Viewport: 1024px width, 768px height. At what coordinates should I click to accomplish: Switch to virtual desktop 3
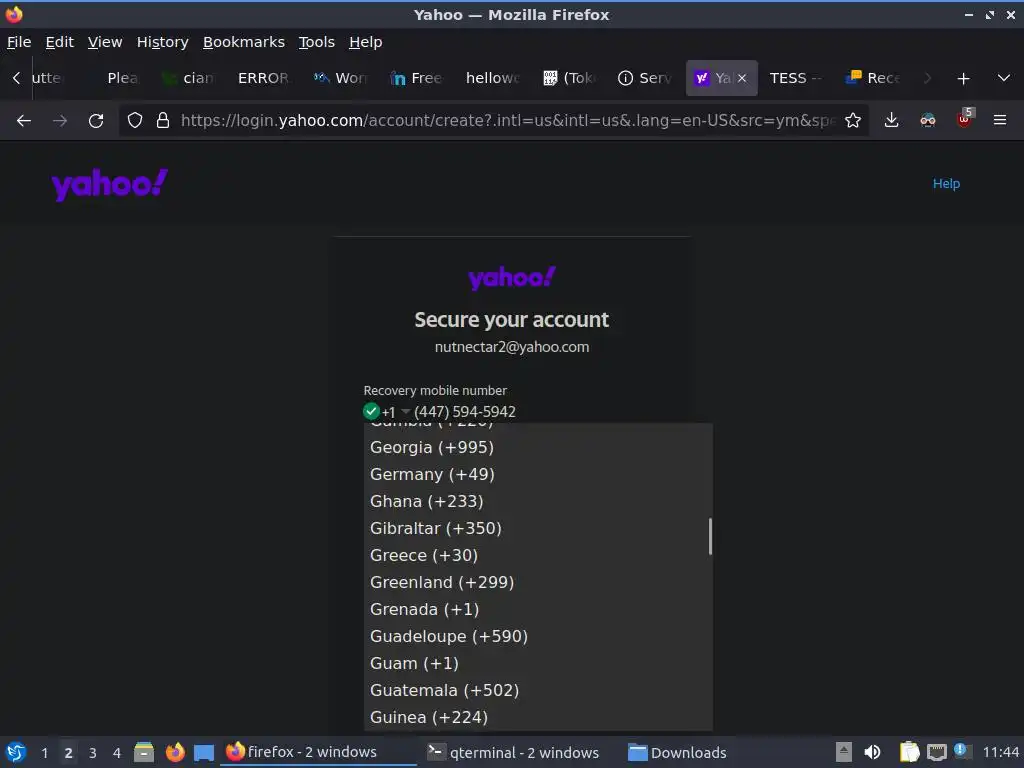(93, 753)
